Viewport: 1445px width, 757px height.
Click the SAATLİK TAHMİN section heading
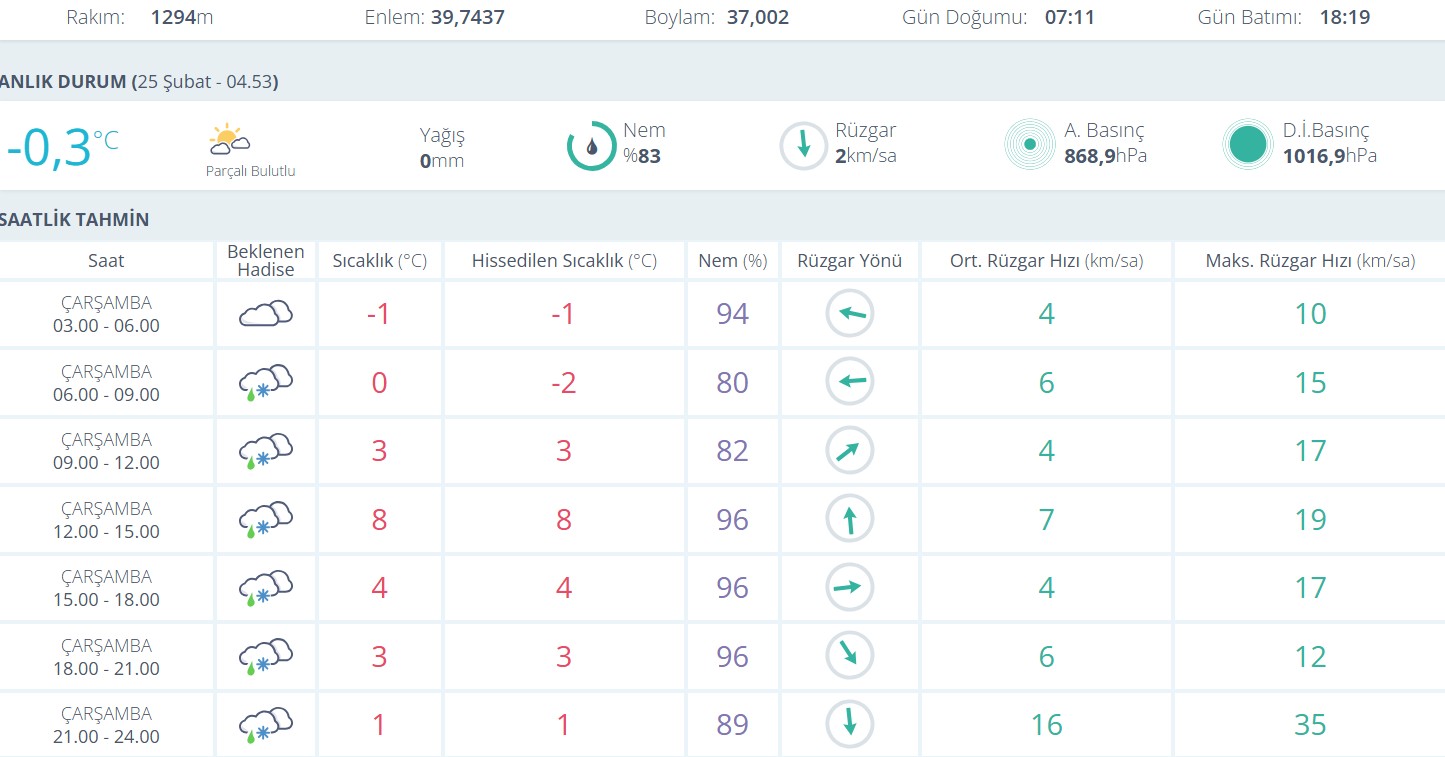[x=75, y=220]
